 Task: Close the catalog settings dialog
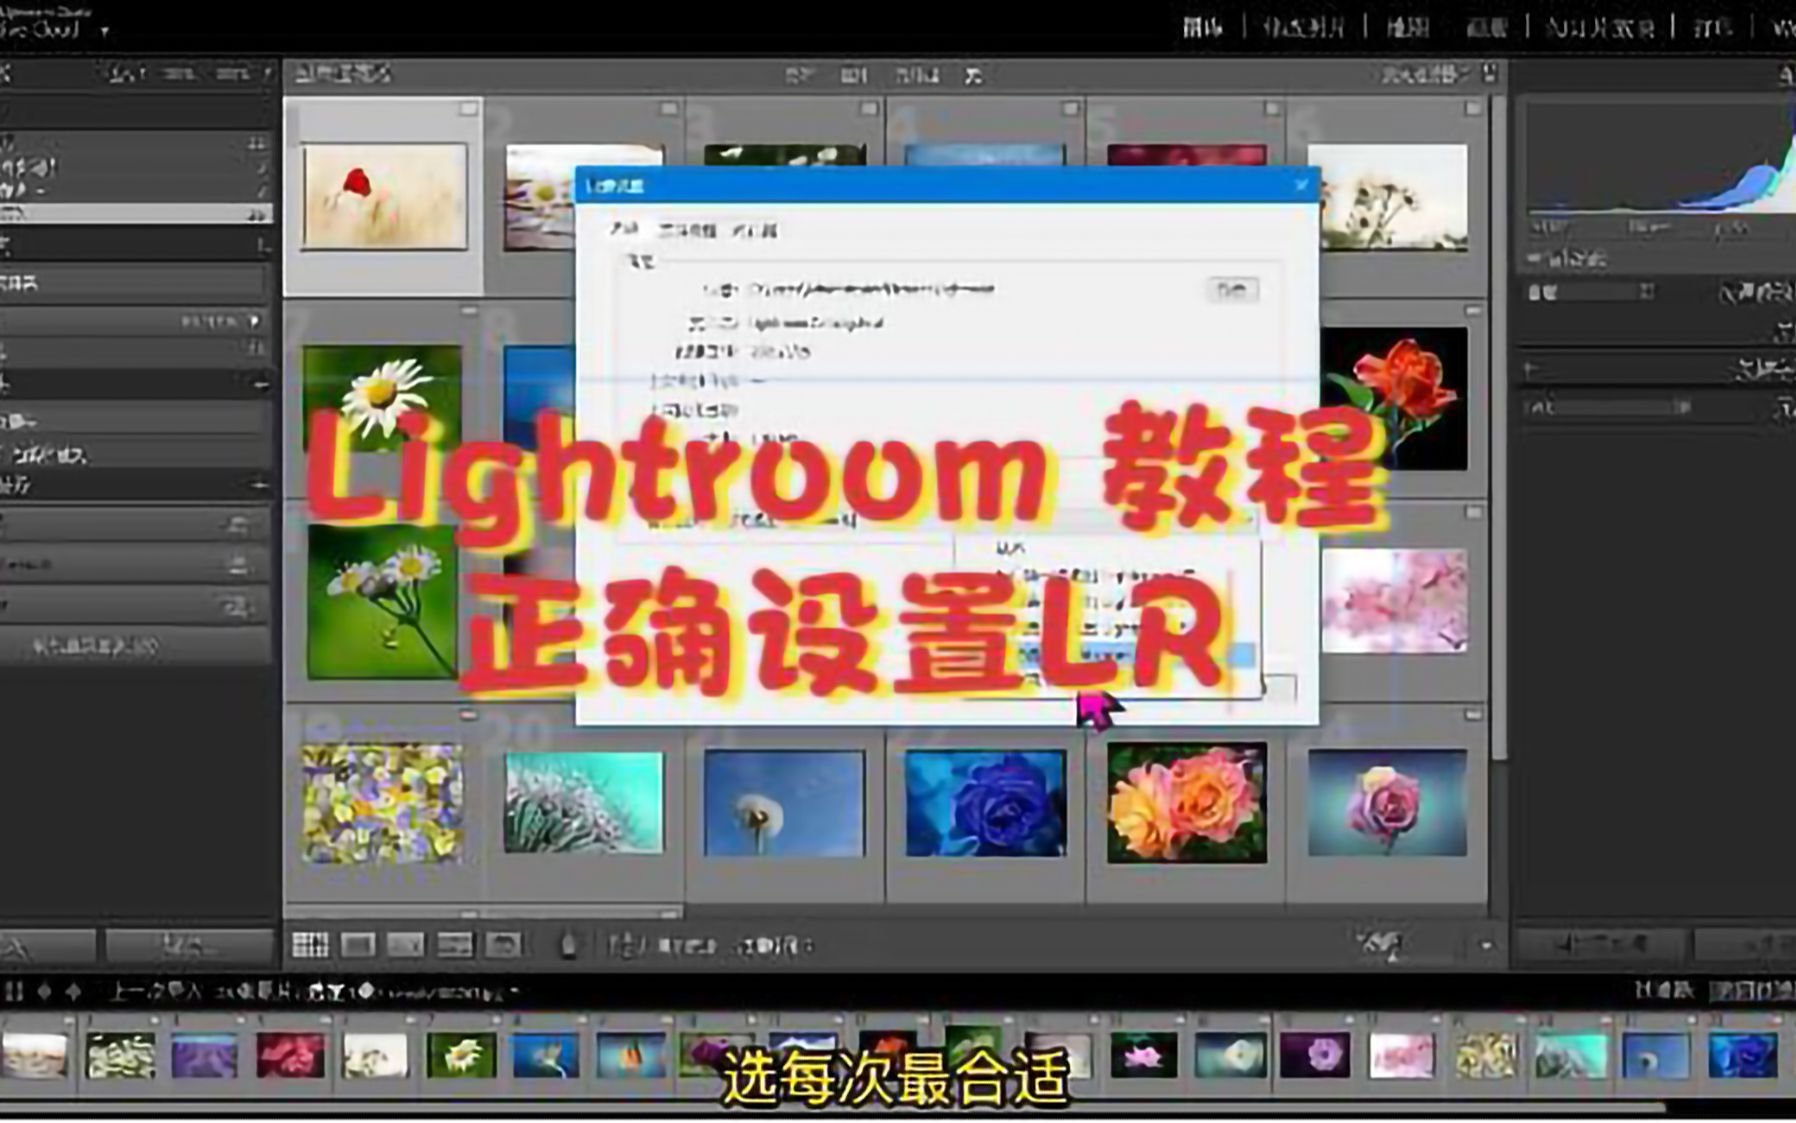[x=1300, y=185]
